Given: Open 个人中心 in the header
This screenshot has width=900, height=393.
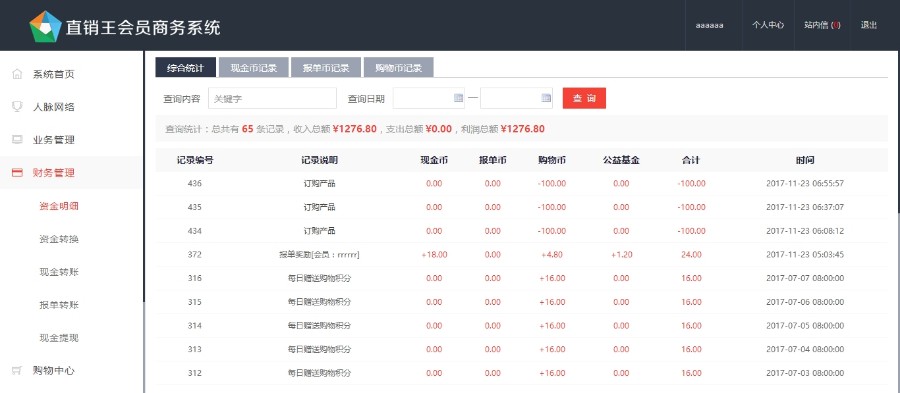Looking at the screenshot, I should 768,25.
